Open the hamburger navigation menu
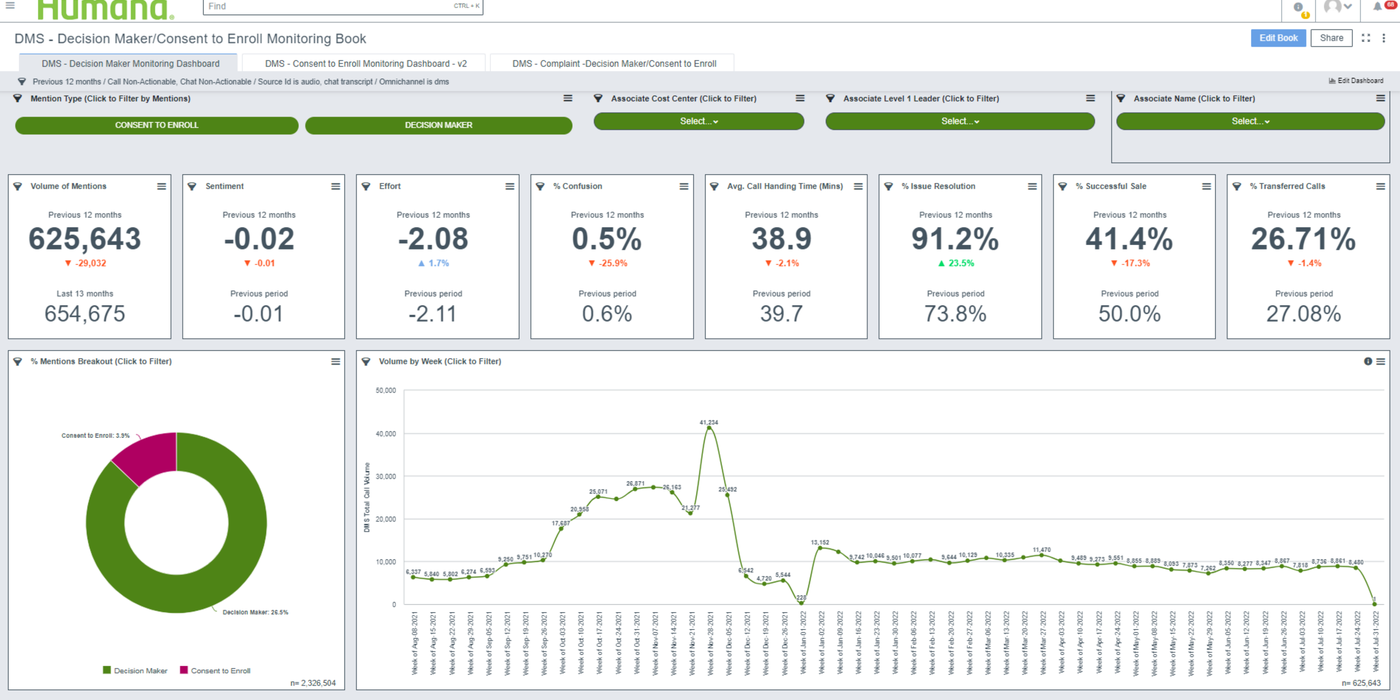The image size is (1400, 700). [x=10, y=6]
